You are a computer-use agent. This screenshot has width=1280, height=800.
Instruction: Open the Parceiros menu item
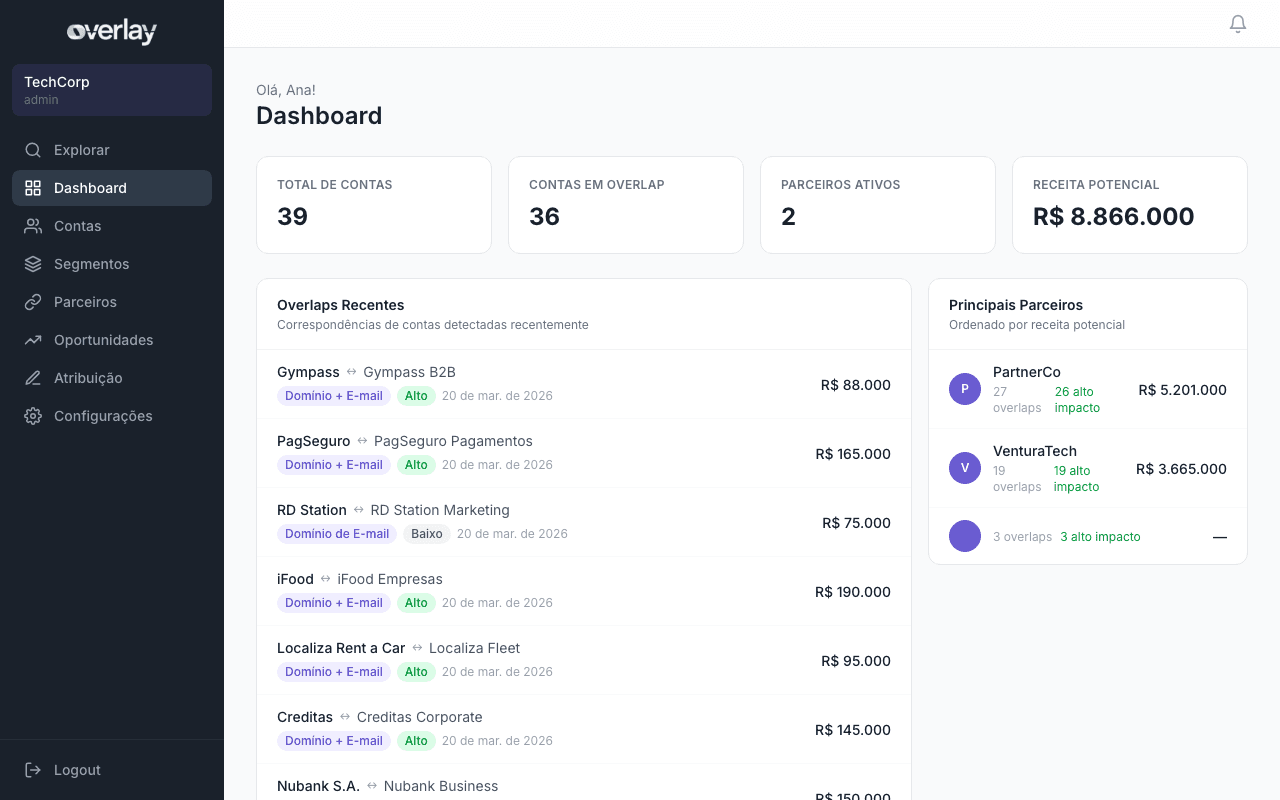pyautogui.click(x=83, y=302)
